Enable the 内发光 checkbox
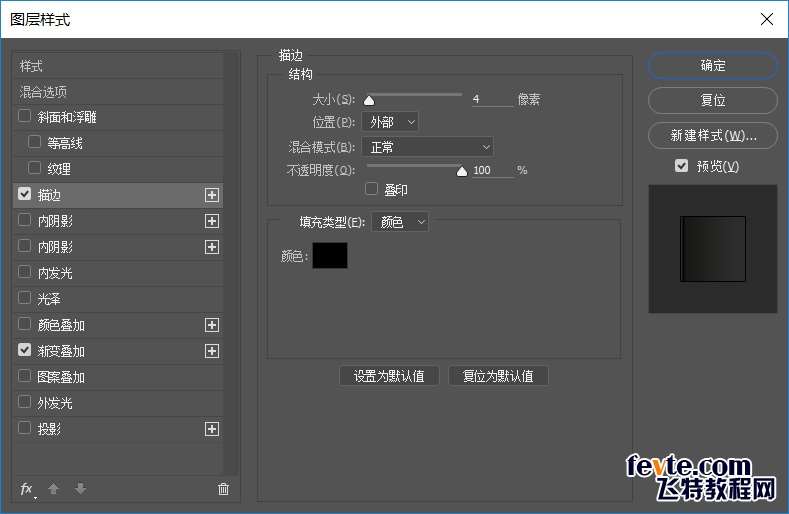 click(24, 272)
